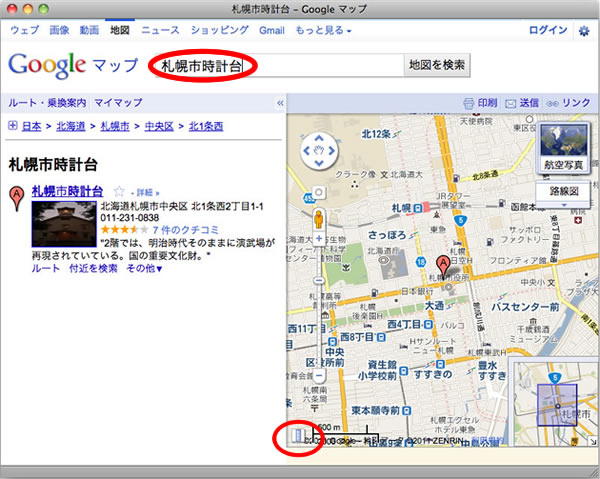Viewport: 600px width, 479px height.
Task: Click the 日本 breadcrumb link
Action: pos(31,126)
